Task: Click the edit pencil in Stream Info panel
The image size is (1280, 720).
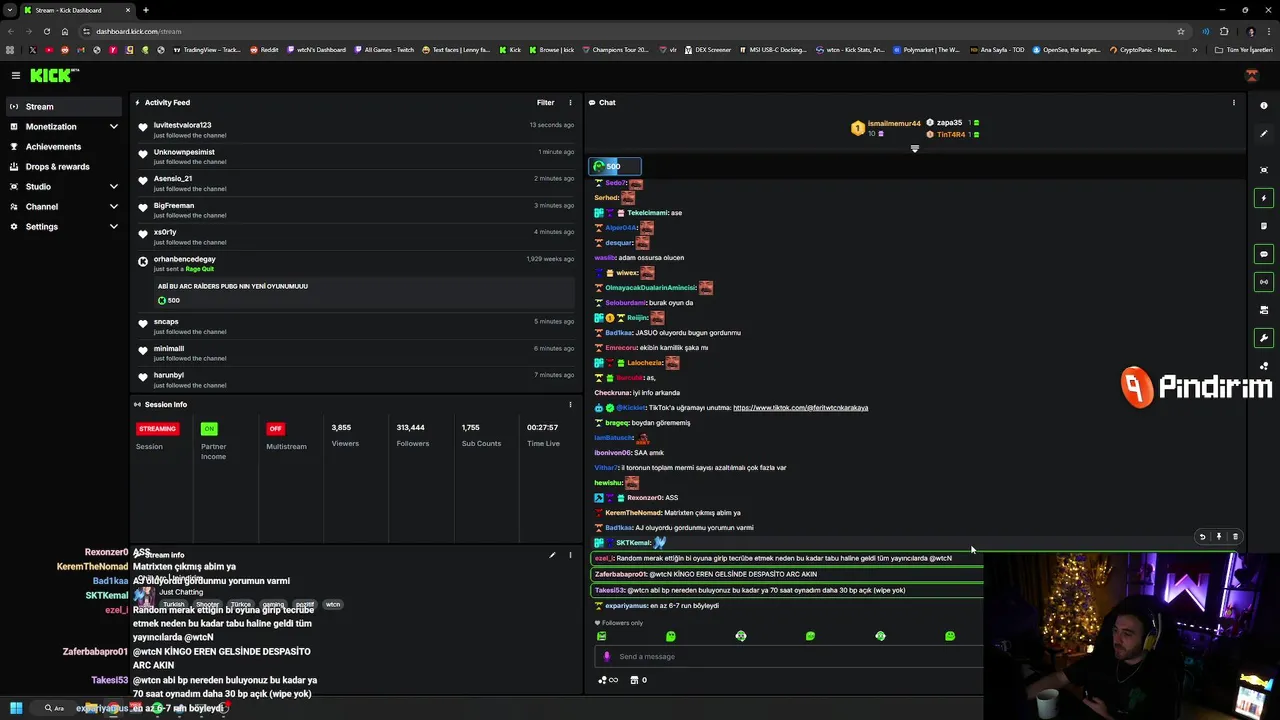Action: pos(552,555)
